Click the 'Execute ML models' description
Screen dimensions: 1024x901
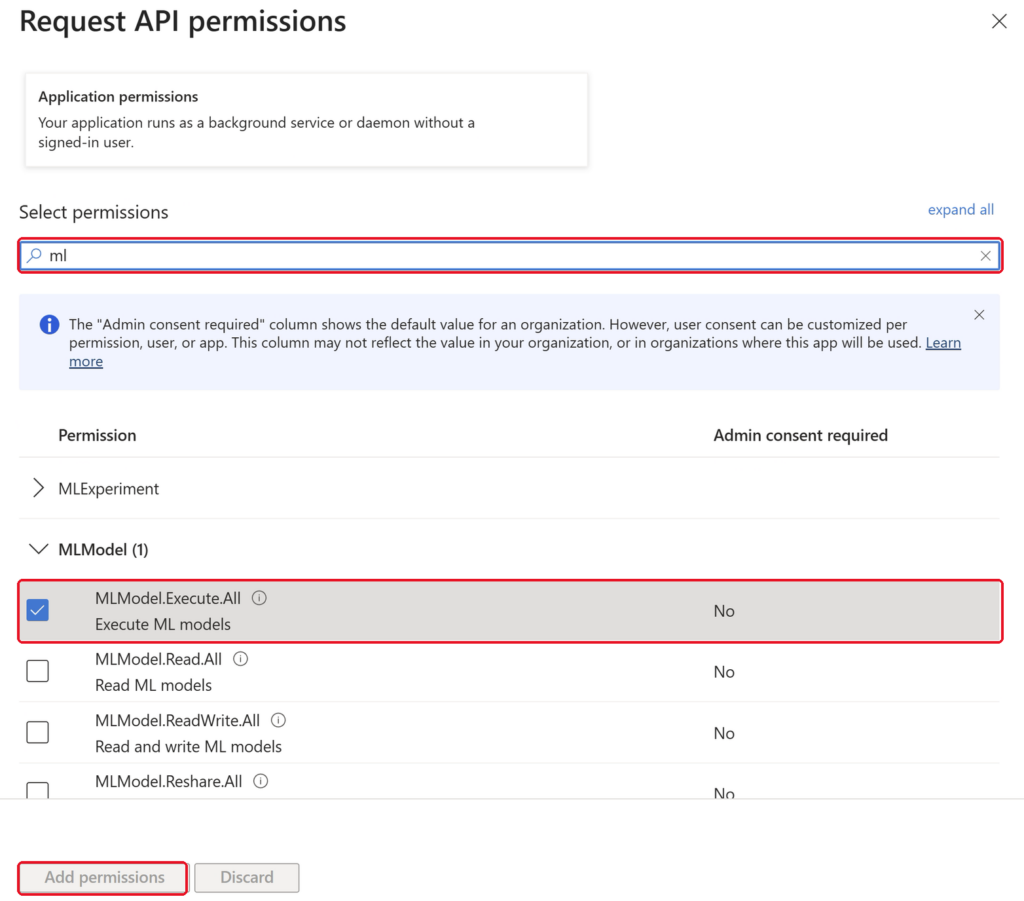(x=163, y=624)
